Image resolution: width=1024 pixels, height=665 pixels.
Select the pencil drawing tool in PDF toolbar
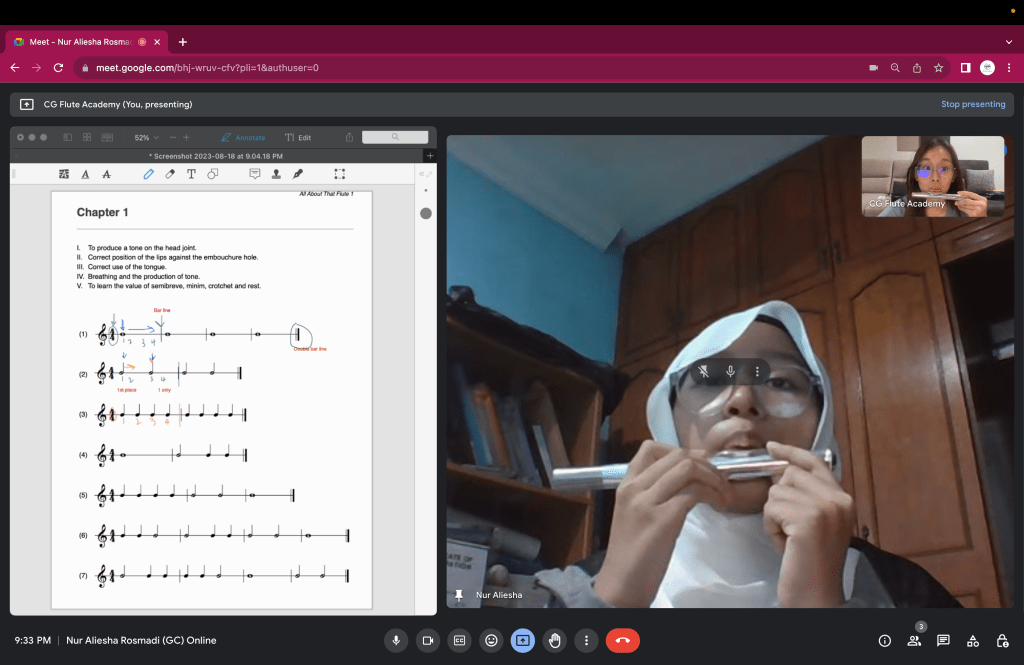(148, 174)
